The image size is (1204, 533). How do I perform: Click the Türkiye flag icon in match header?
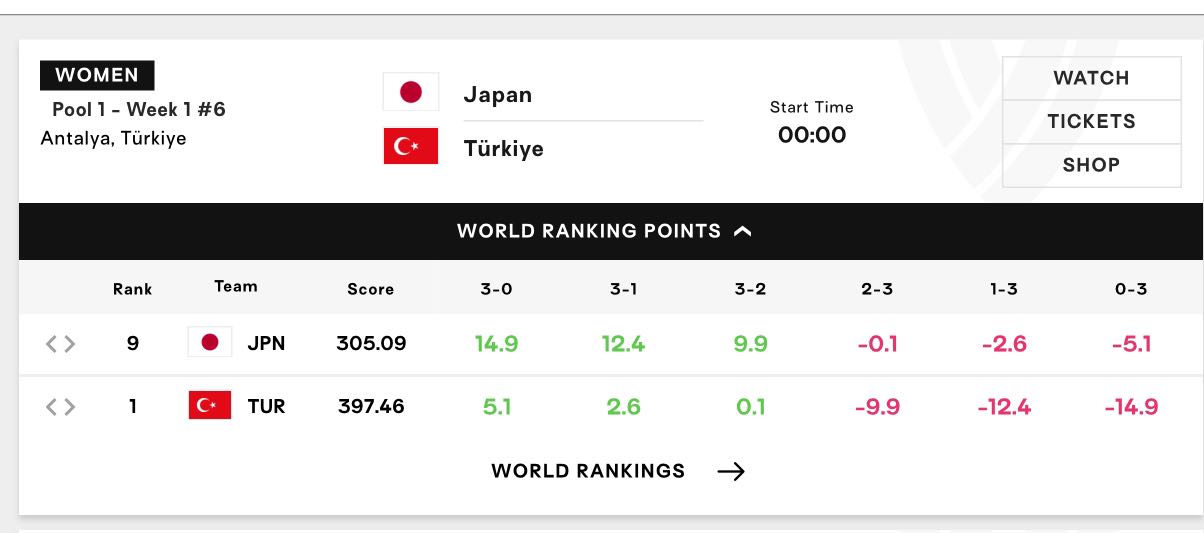[411, 146]
